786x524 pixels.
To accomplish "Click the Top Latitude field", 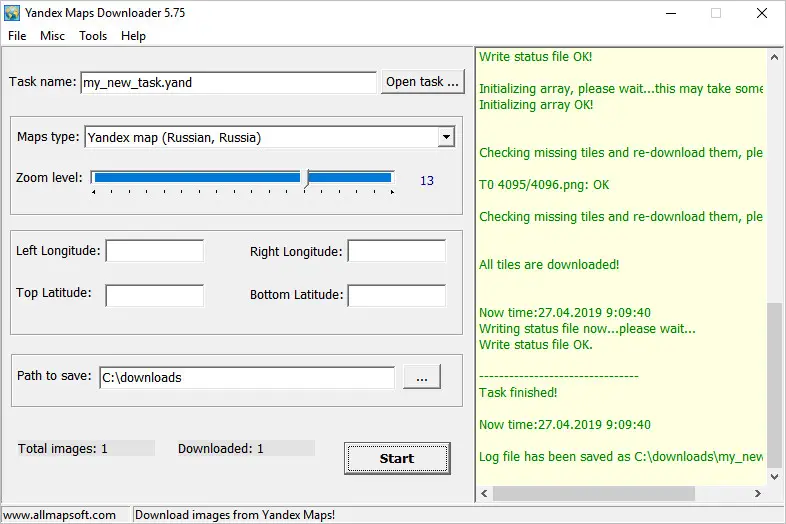I will (155, 295).
